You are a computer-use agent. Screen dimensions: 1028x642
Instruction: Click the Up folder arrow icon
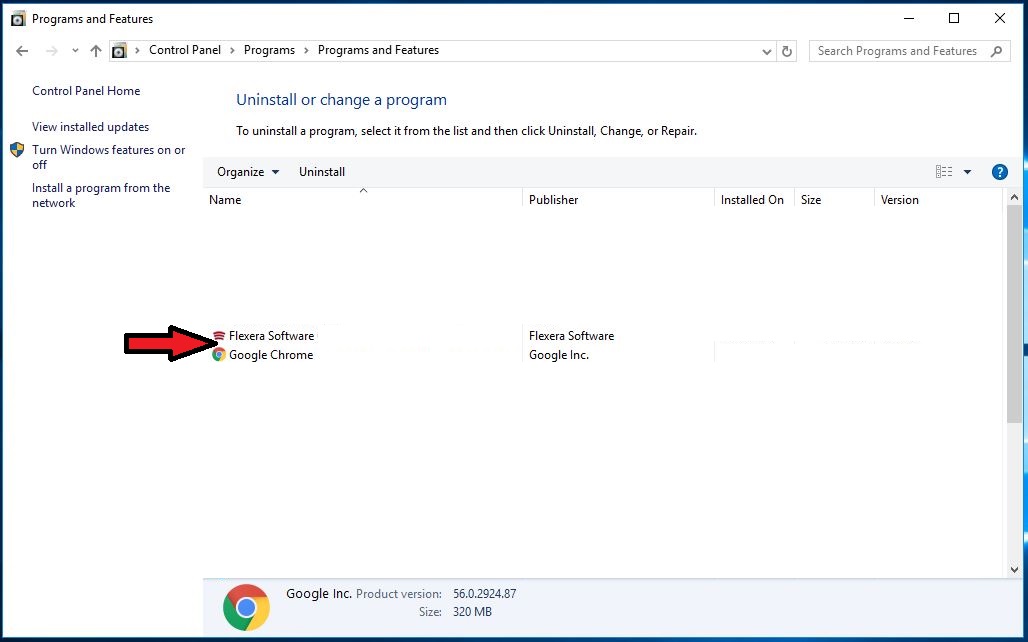(x=96, y=51)
